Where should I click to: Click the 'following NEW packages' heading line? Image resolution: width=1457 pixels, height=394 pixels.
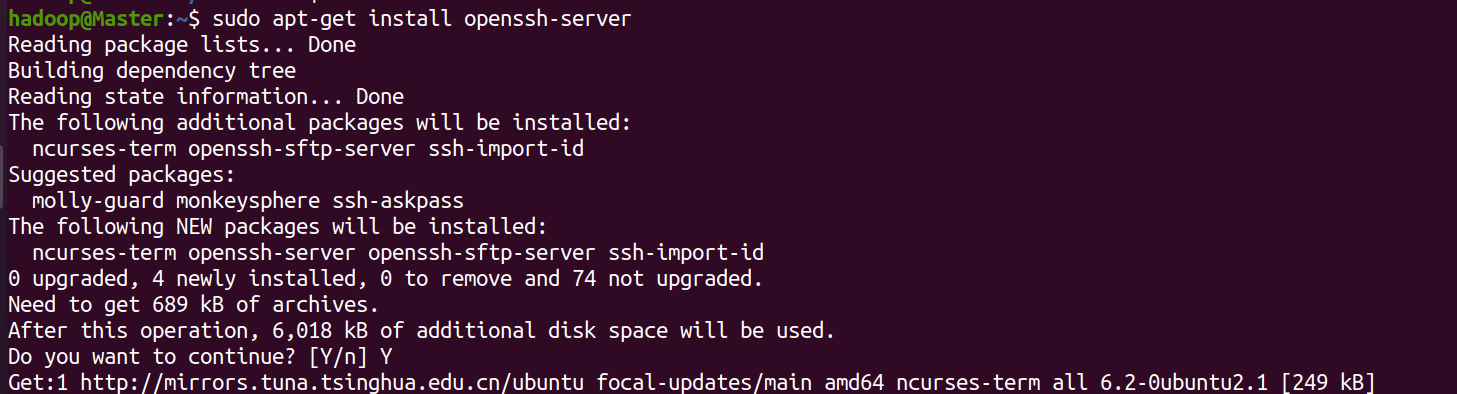[278, 227]
